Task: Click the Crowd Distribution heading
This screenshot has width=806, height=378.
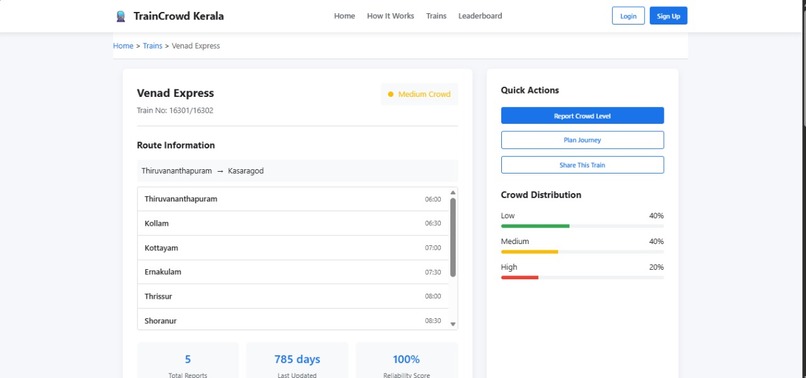Action: [x=541, y=195]
